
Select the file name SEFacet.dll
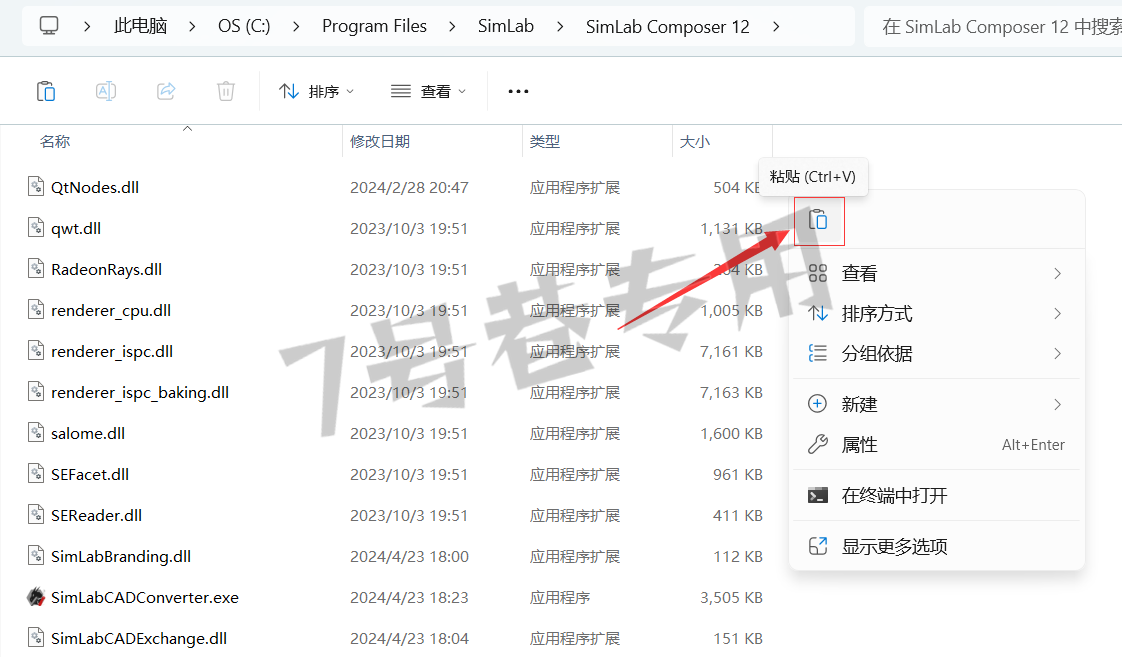point(90,474)
